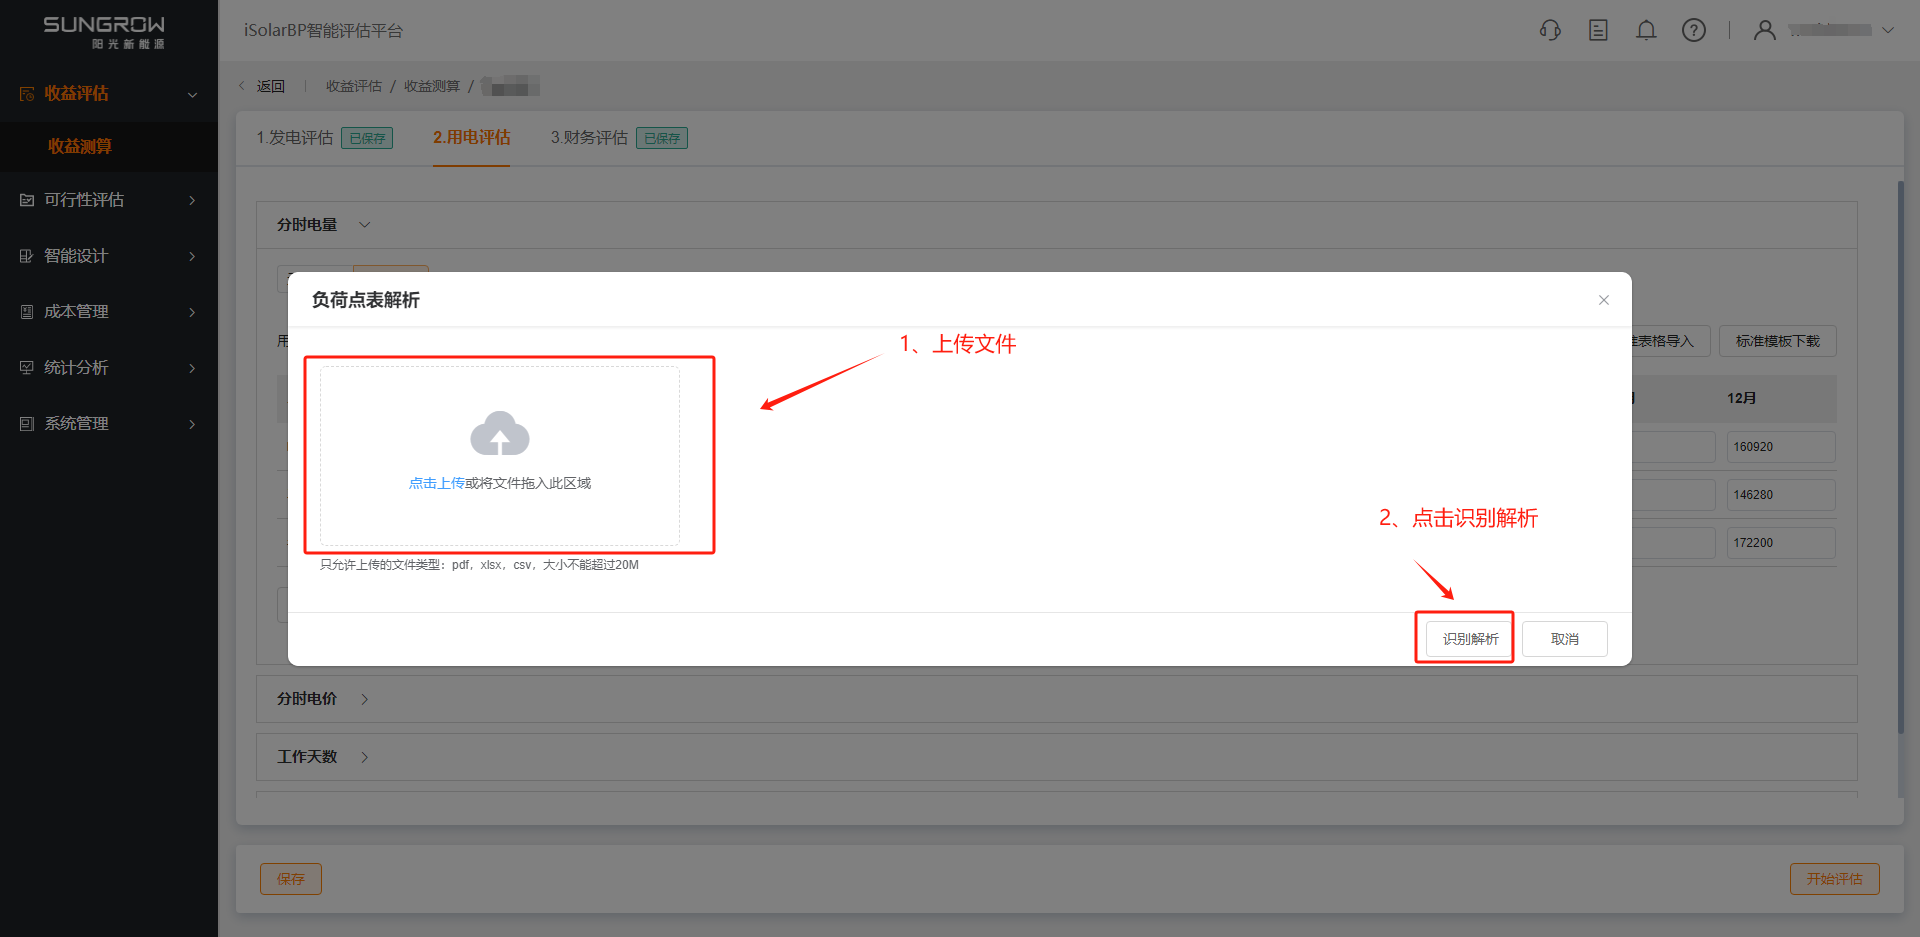Screen dimensions: 1920x937
Task: Open the user account dropdown arrow
Action: coord(1888,30)
